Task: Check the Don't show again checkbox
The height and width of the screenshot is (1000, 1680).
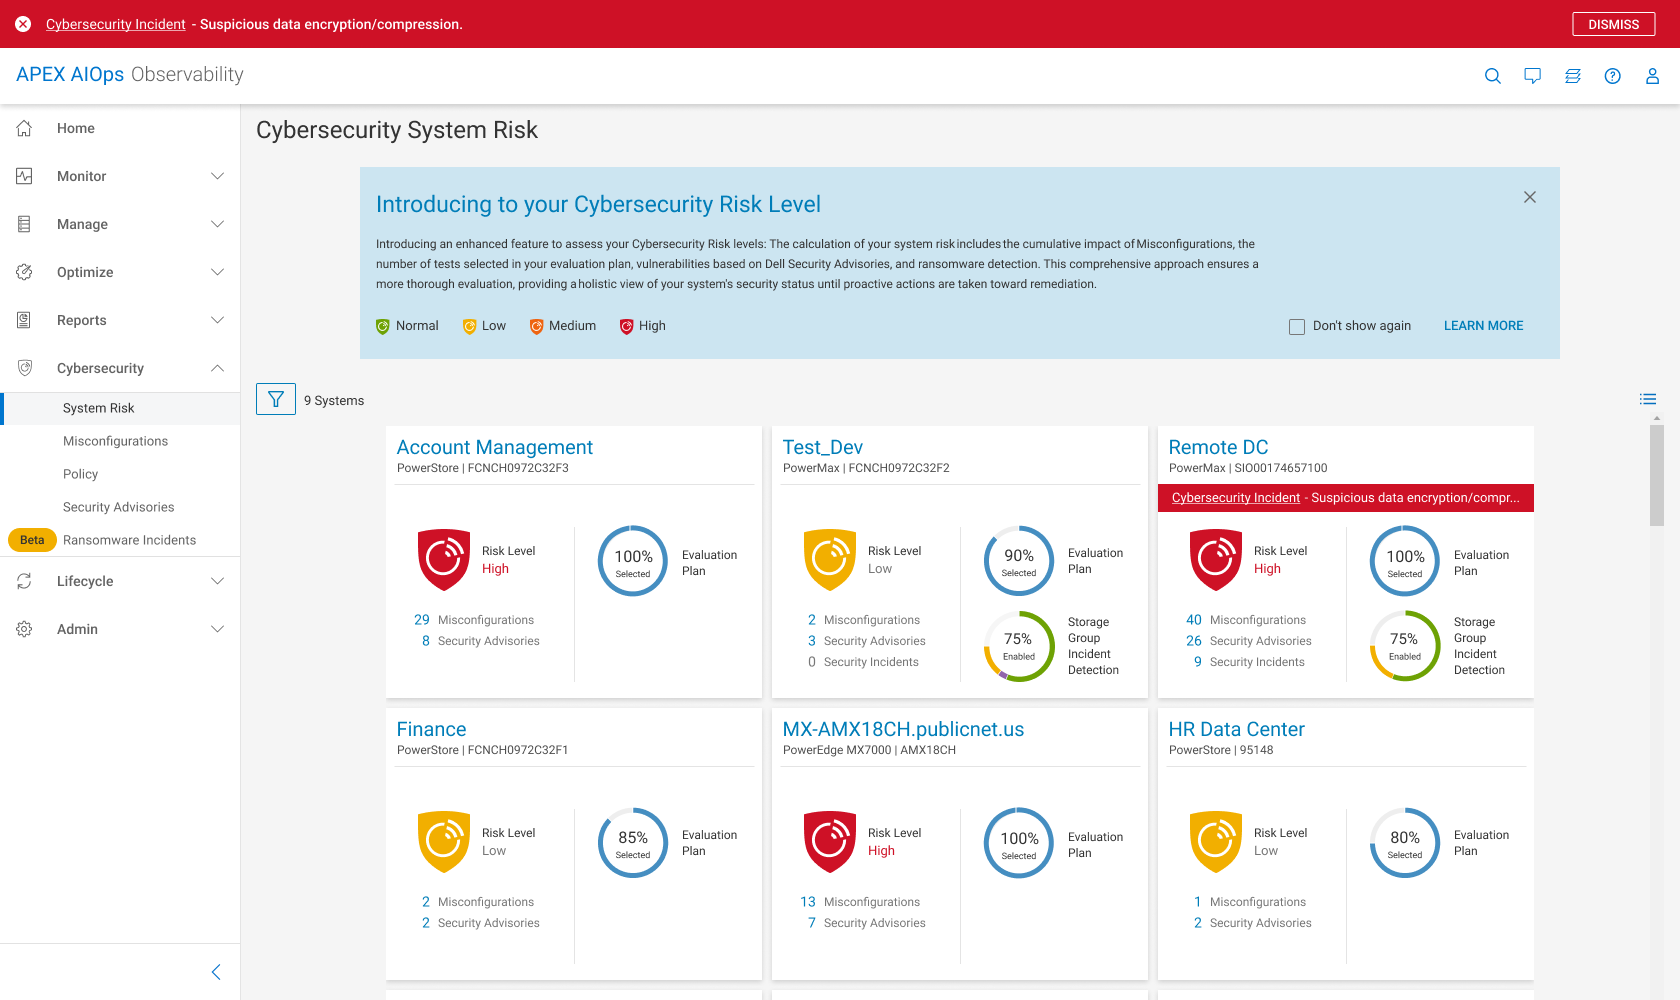Action: 1297,326
